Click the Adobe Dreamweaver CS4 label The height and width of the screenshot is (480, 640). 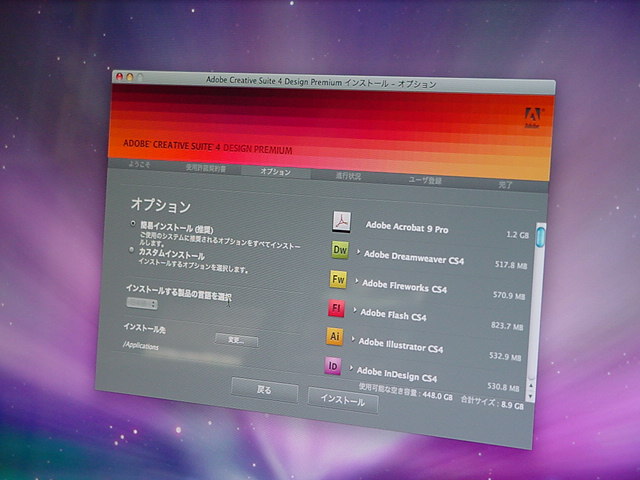tap(414, 257)
